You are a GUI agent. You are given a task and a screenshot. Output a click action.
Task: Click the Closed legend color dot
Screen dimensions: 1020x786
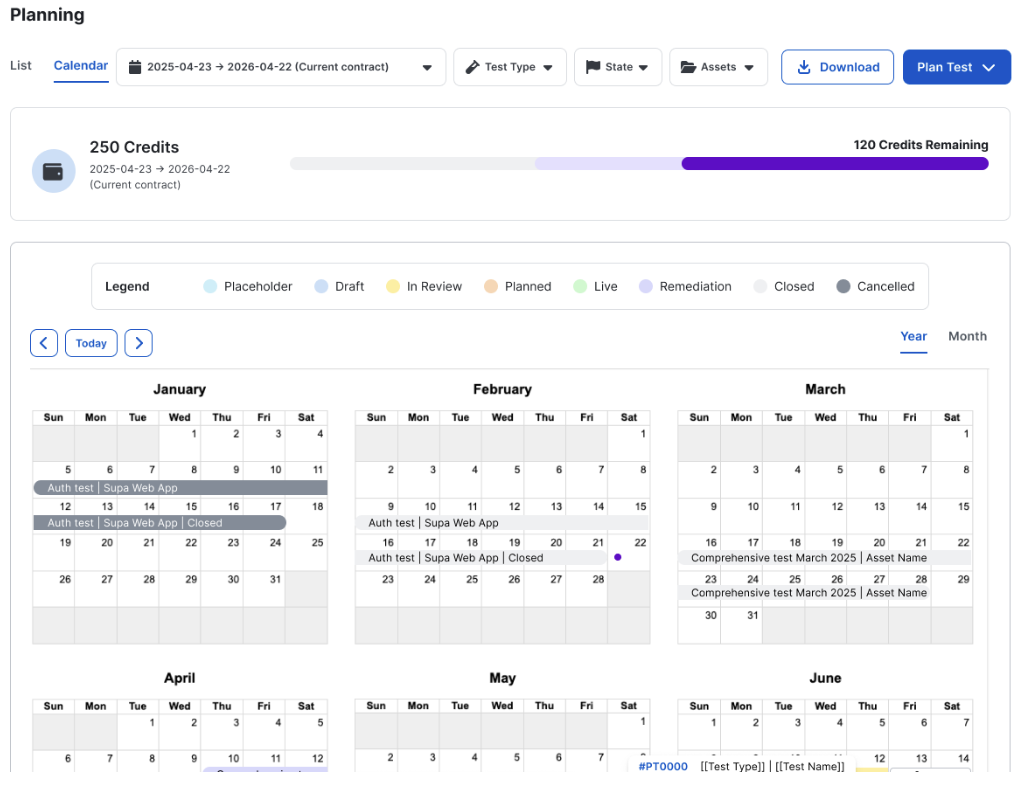[760, 286]
